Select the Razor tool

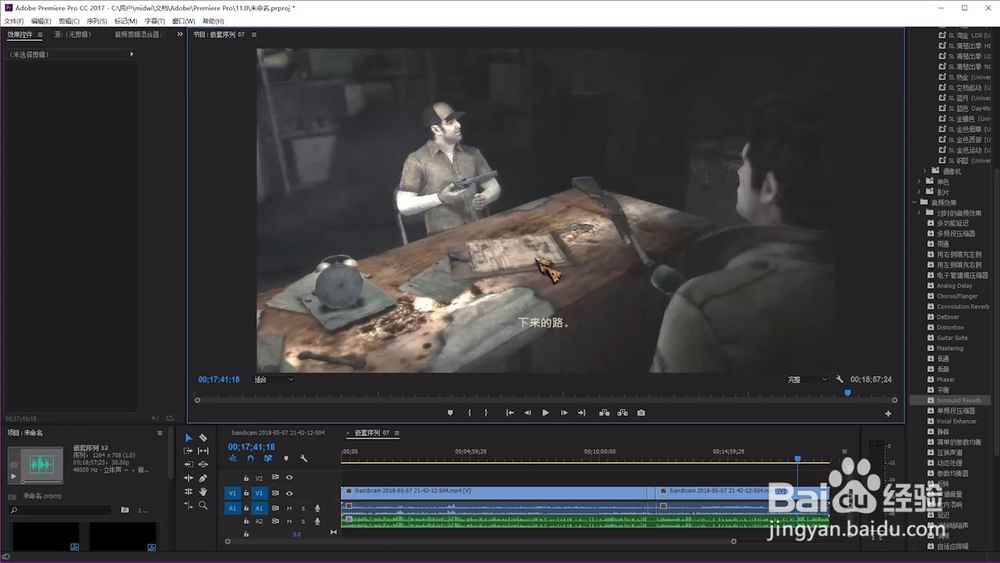click(x=203, y=437)
